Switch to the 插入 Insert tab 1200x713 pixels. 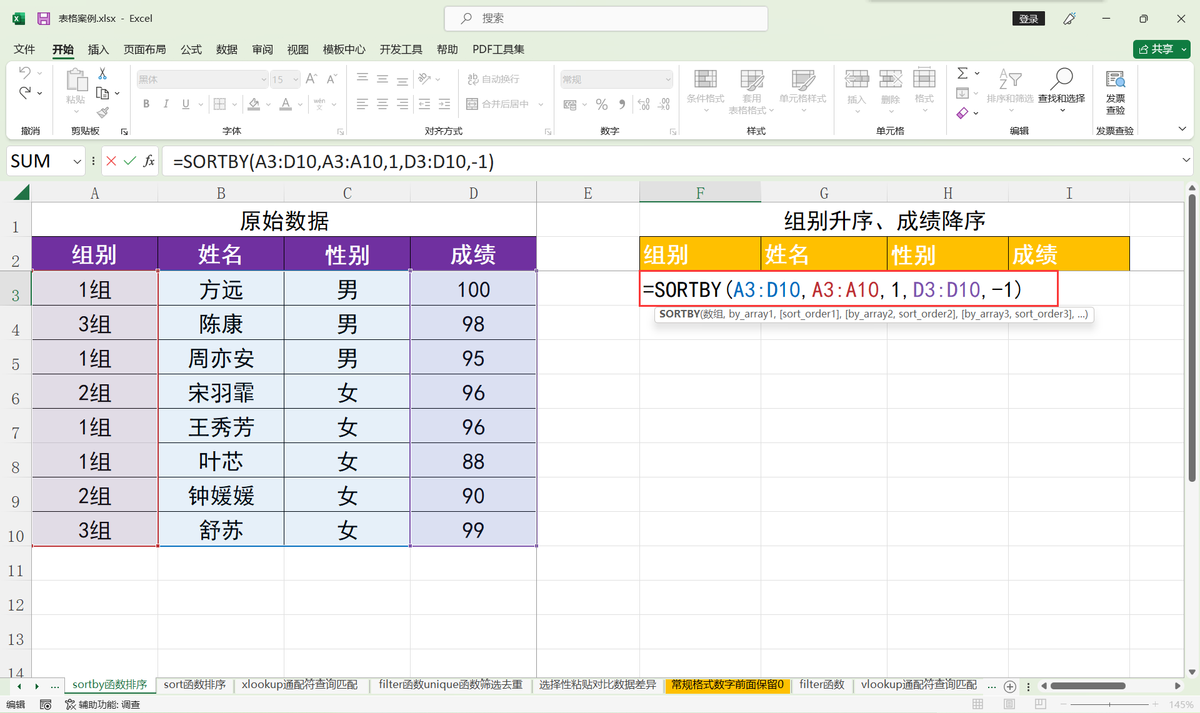pos(99,49)
